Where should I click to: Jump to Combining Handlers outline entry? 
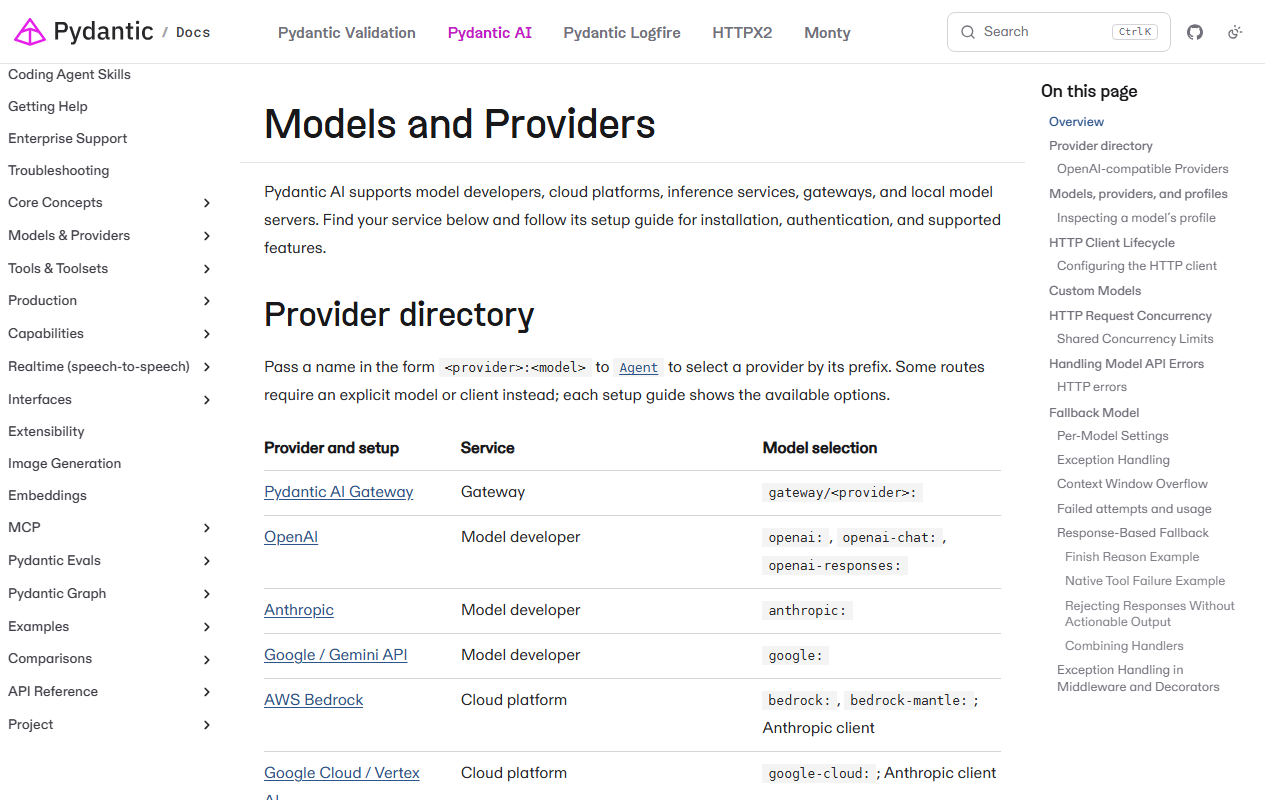(x=1124, y=646)
